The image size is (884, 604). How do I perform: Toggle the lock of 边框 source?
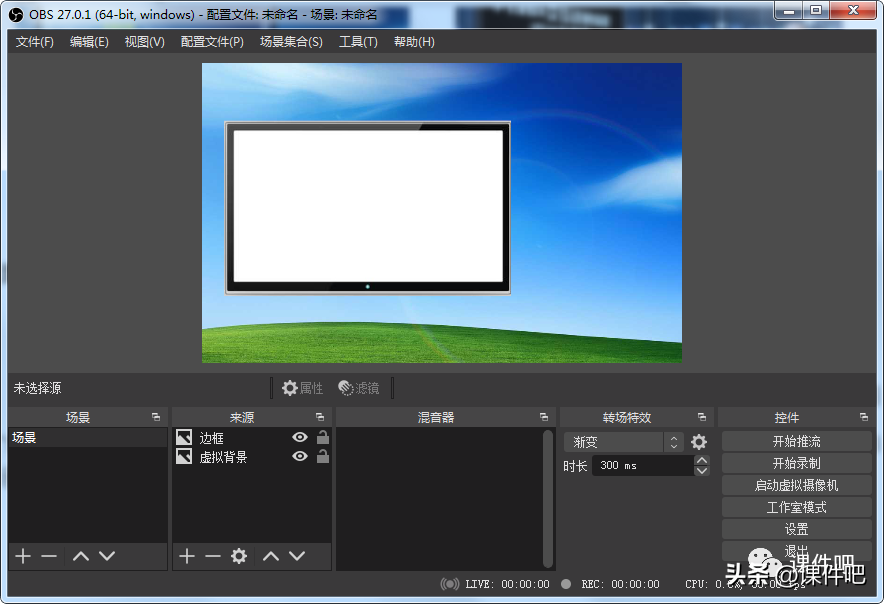click(322, 437)
